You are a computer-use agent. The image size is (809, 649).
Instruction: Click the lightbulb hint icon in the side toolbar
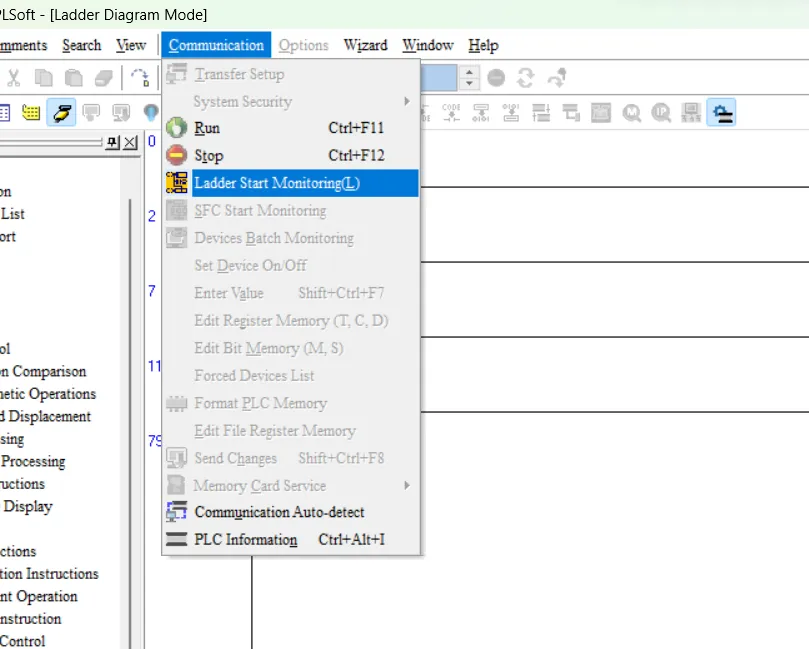point(152,112)
